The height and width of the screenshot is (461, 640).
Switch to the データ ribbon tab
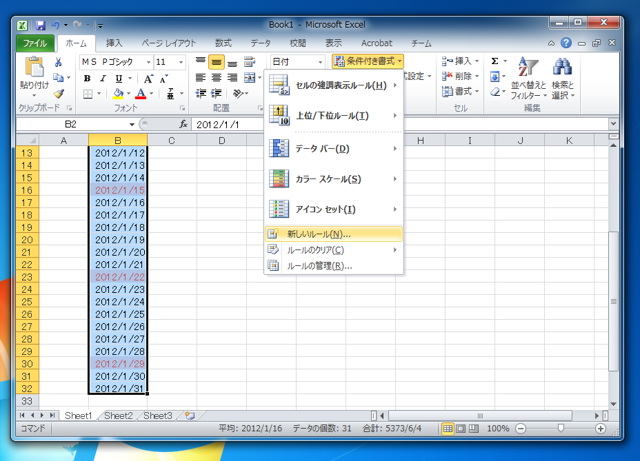(x=261, y=43)
